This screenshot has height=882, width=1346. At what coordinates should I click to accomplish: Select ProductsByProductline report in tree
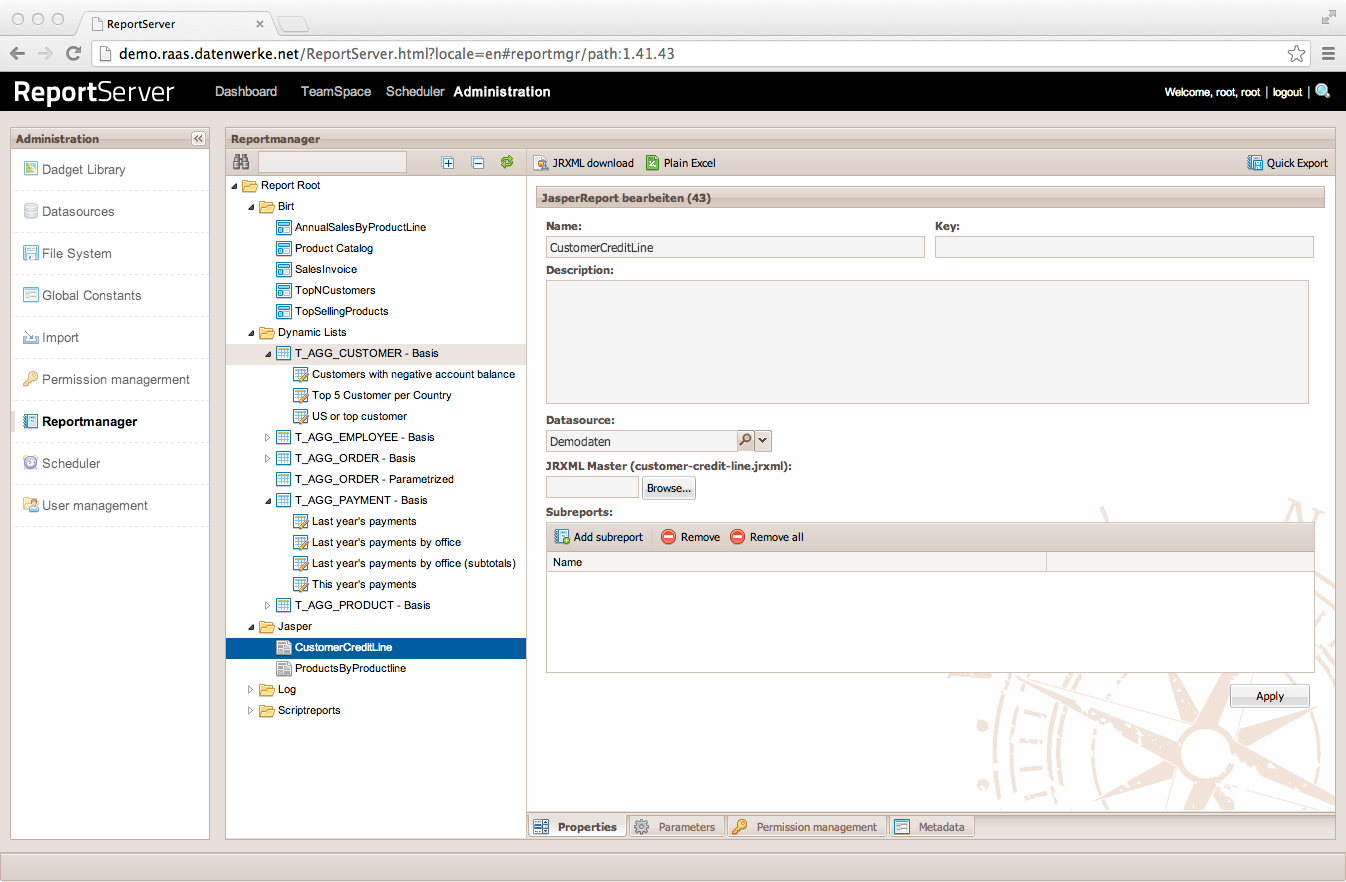[350, 668]
